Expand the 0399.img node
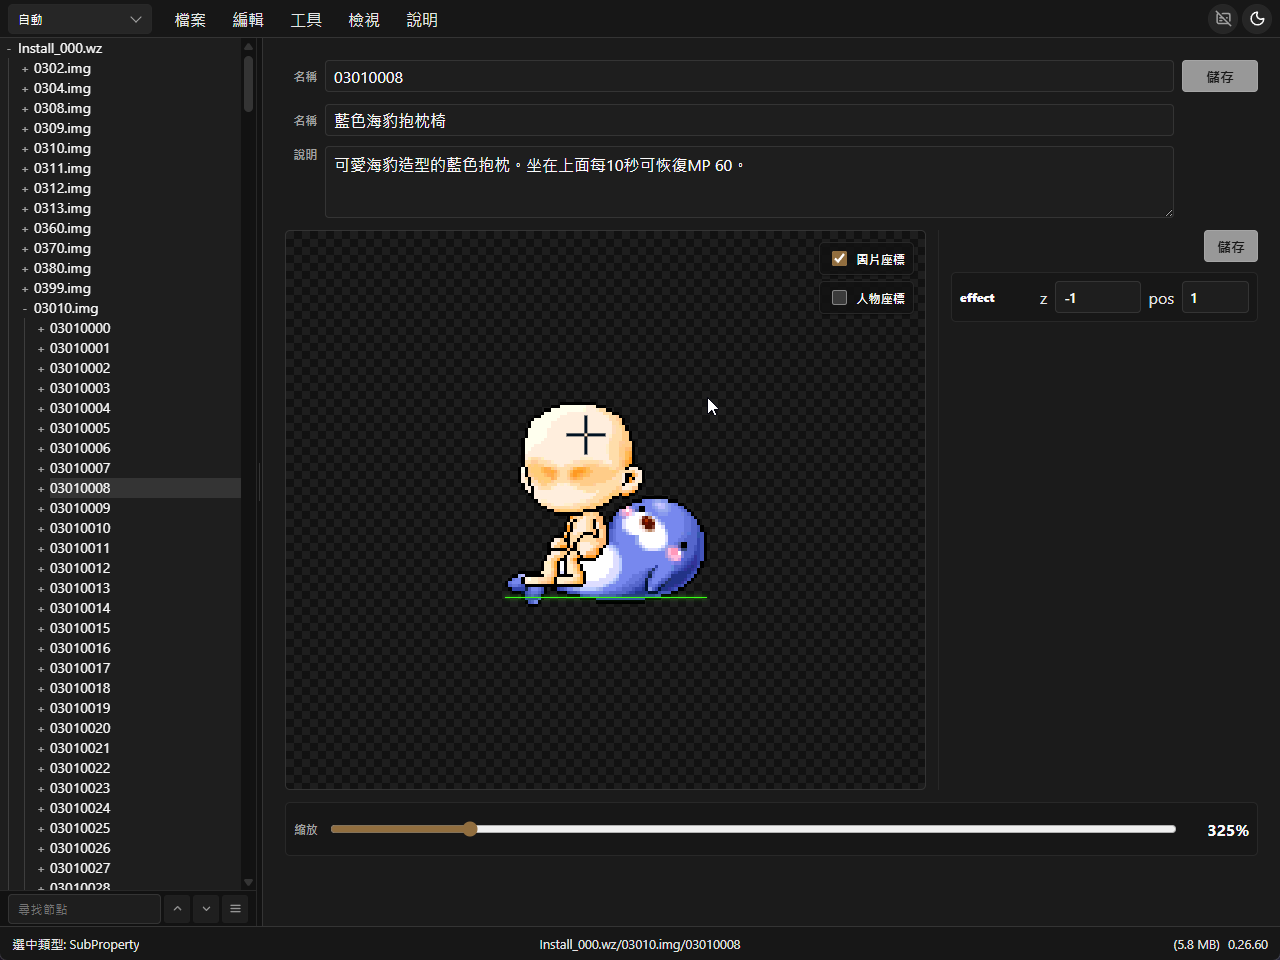The image size is (1280, 960). tap(25, 288)
